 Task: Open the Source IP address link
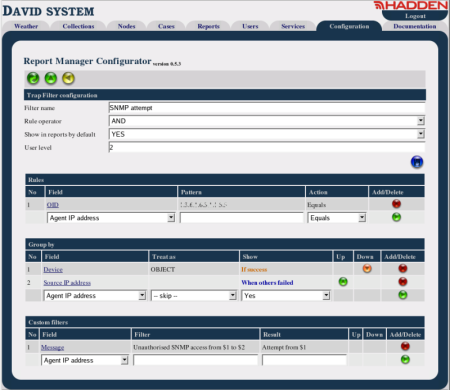pyautogui.click(x=67, y=283)
